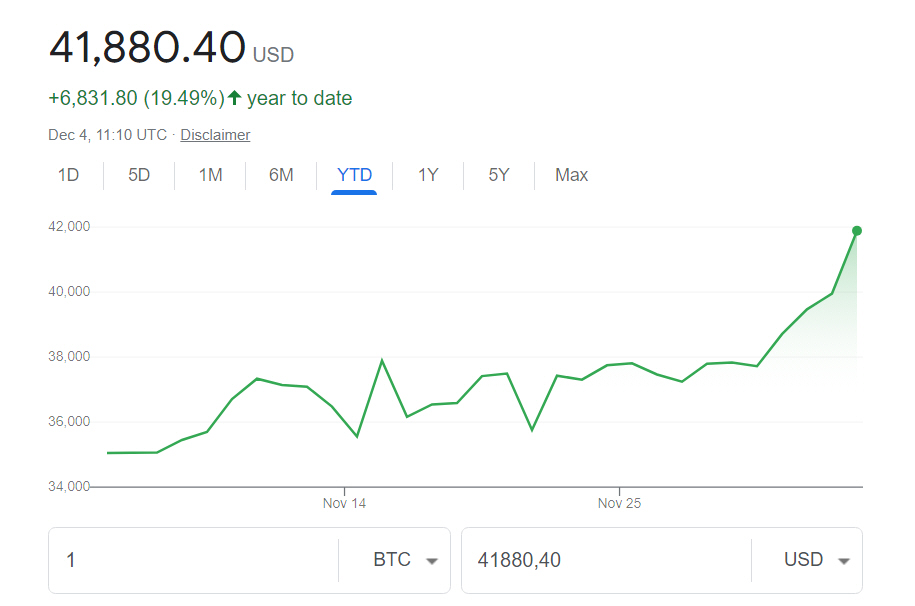
Task: Click the green endpoint dot on chart
Action: (857, 231)
